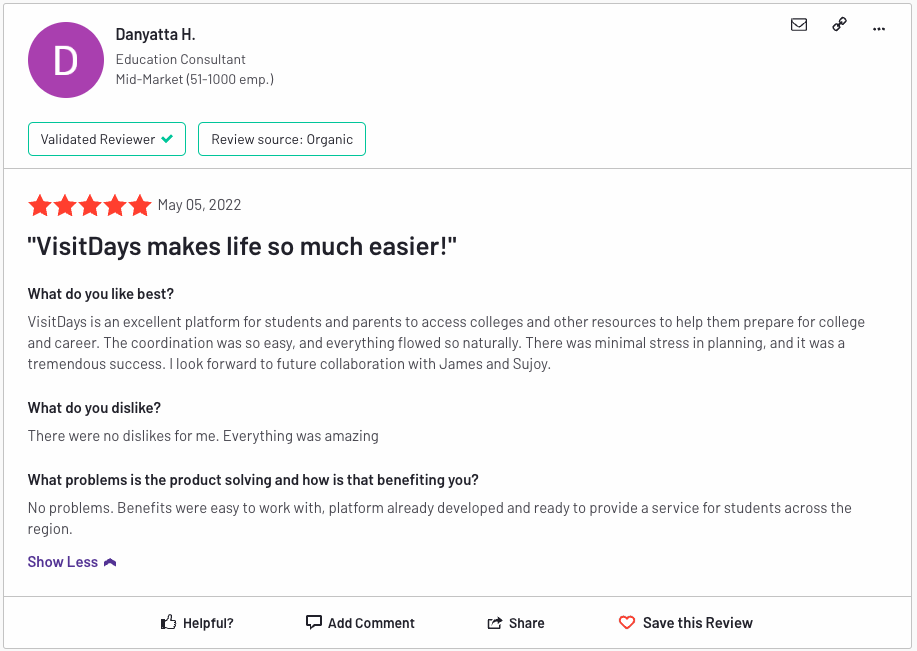Click the green Validated Reviewer checkmark

(x=167, y=138)
